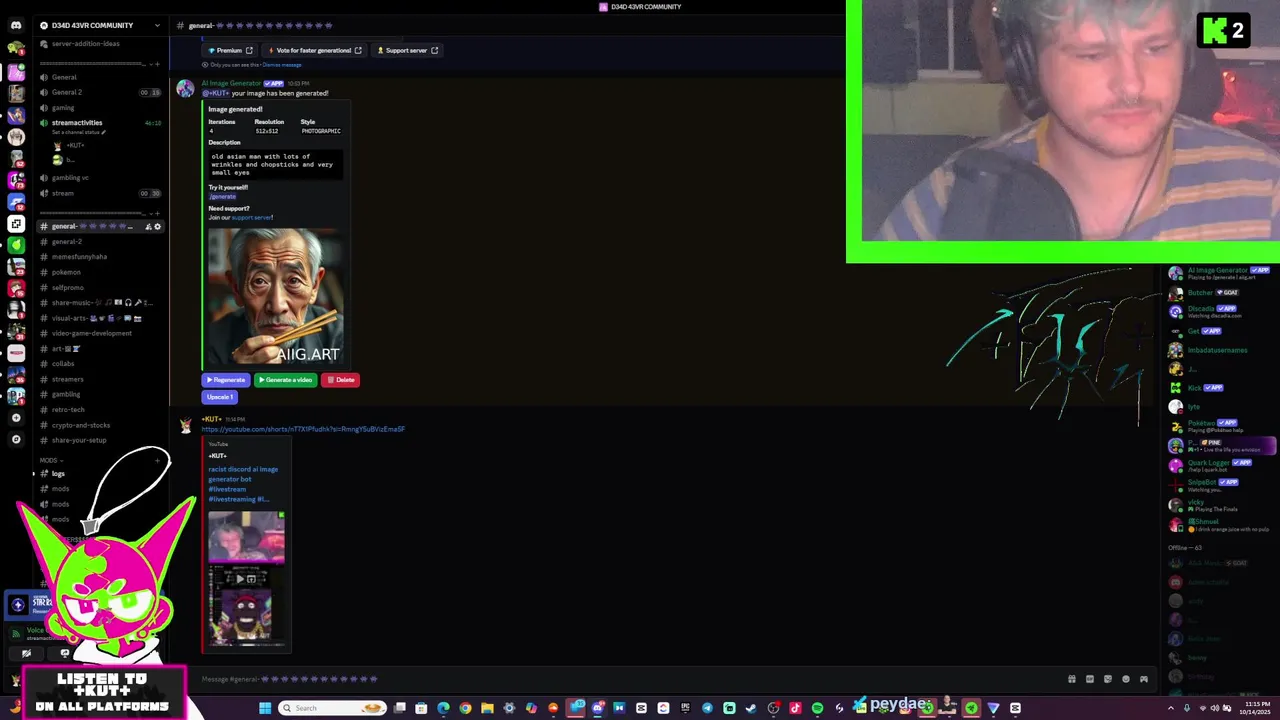Click the Discord icon in the taskbar
The width and height of the screenshot is (1280, 720).
[597, 708]
